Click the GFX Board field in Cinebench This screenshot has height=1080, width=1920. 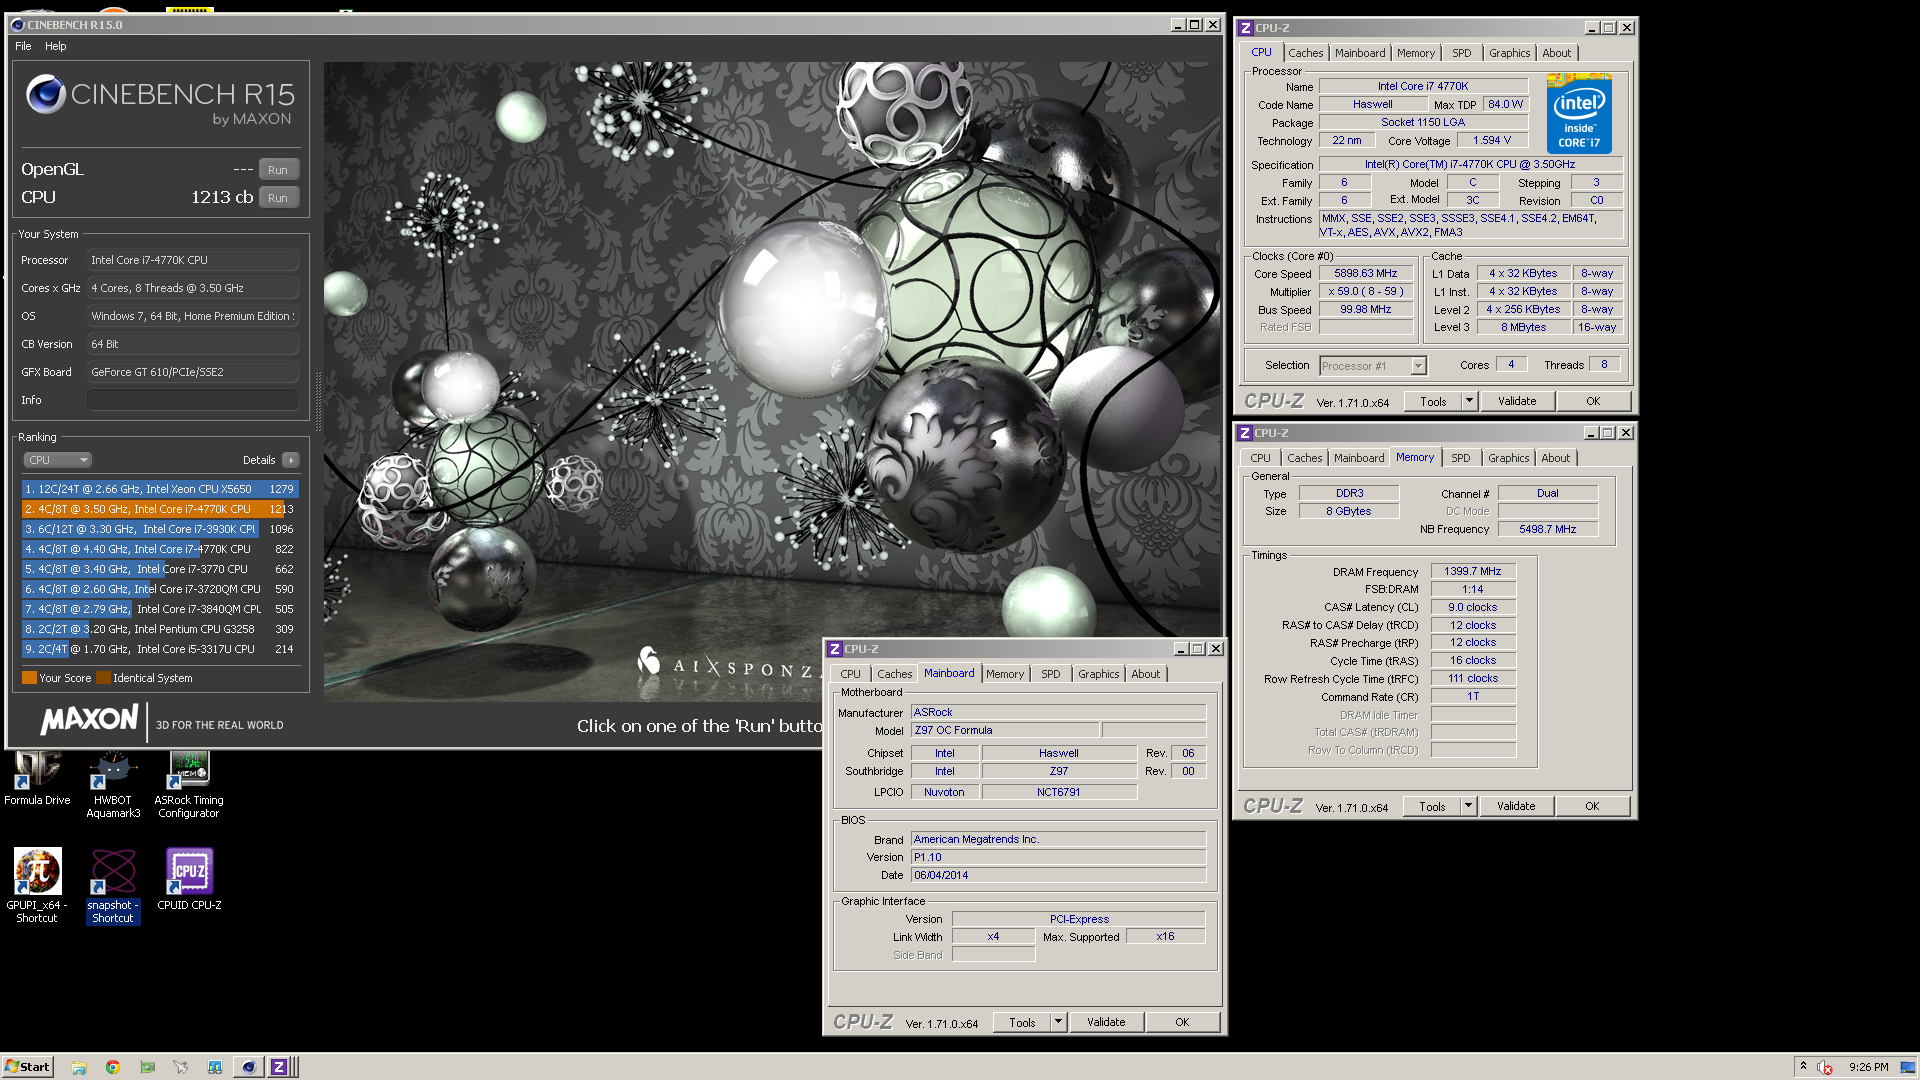tap(193, 372)
